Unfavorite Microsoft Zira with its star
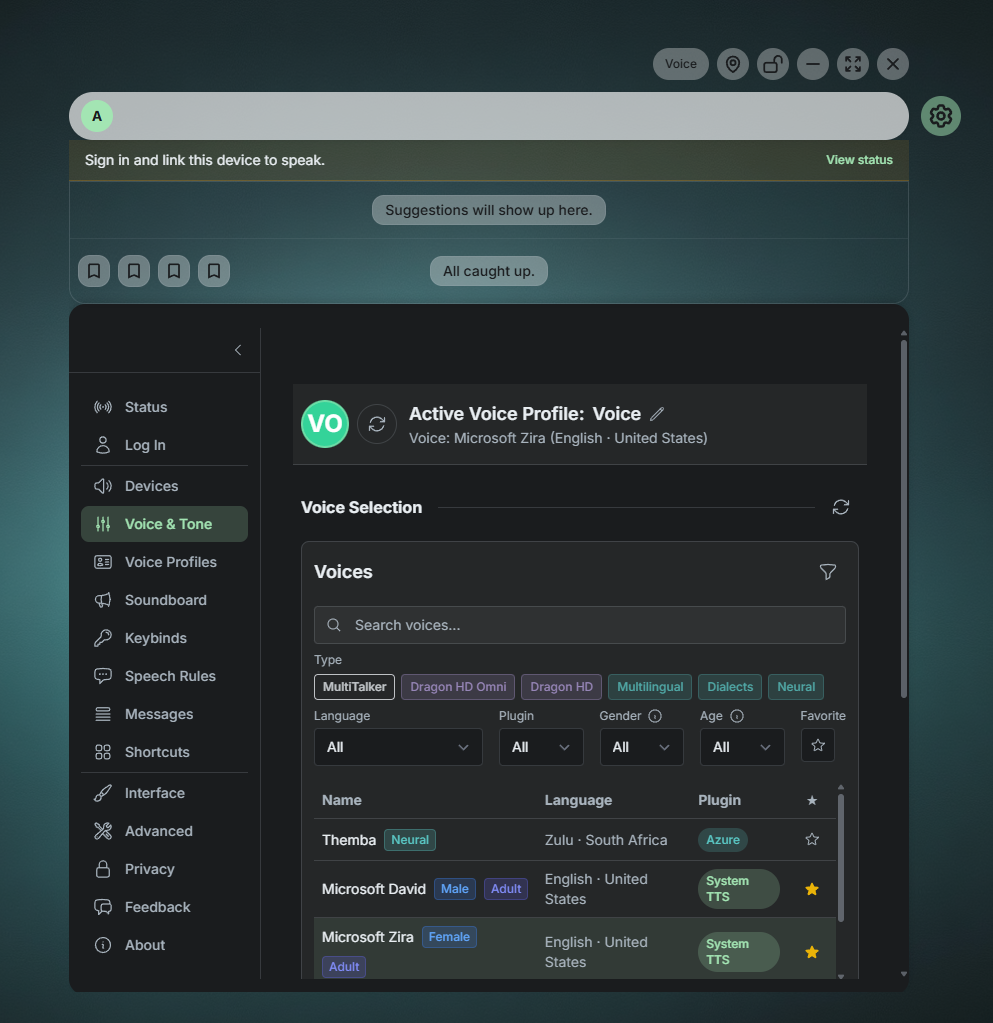 pyautogui.click(x=812, y=953)
